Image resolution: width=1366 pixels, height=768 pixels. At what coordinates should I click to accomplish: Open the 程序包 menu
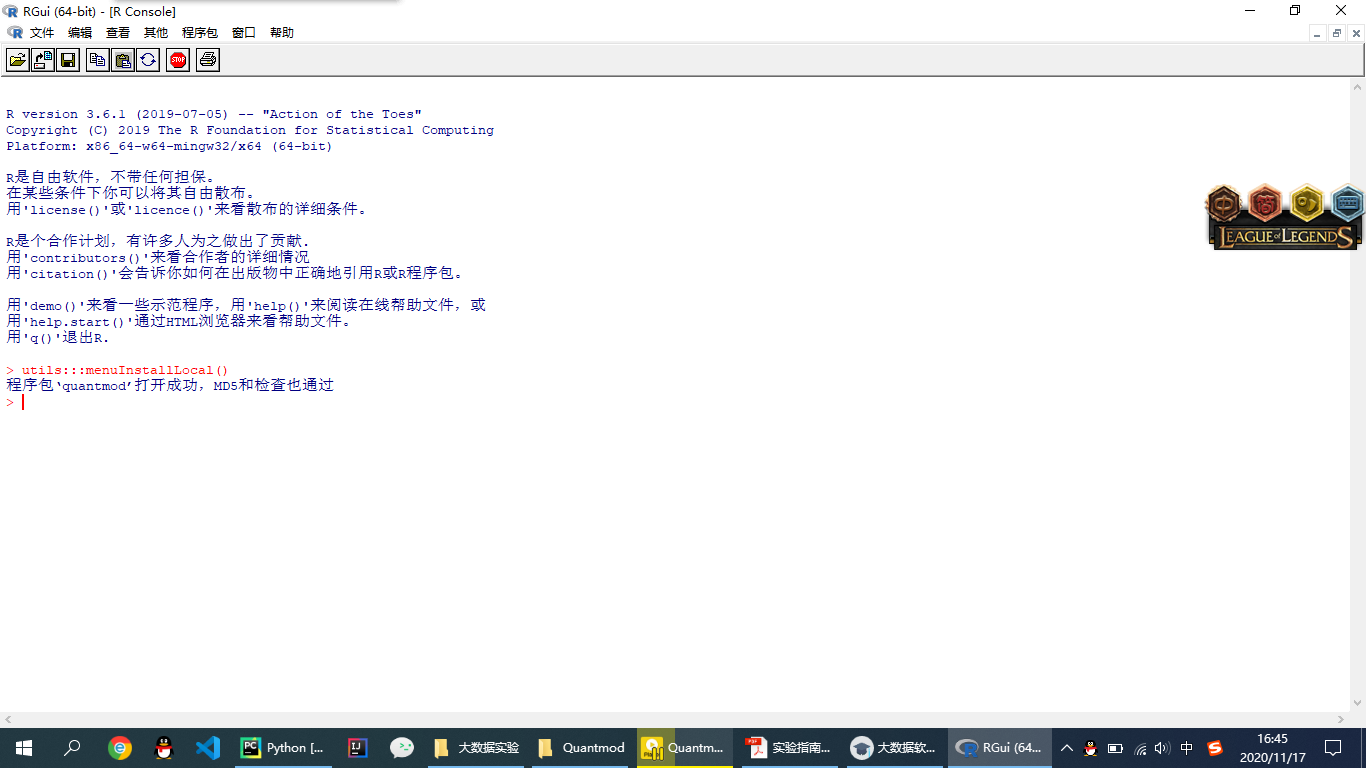point(199,33)
